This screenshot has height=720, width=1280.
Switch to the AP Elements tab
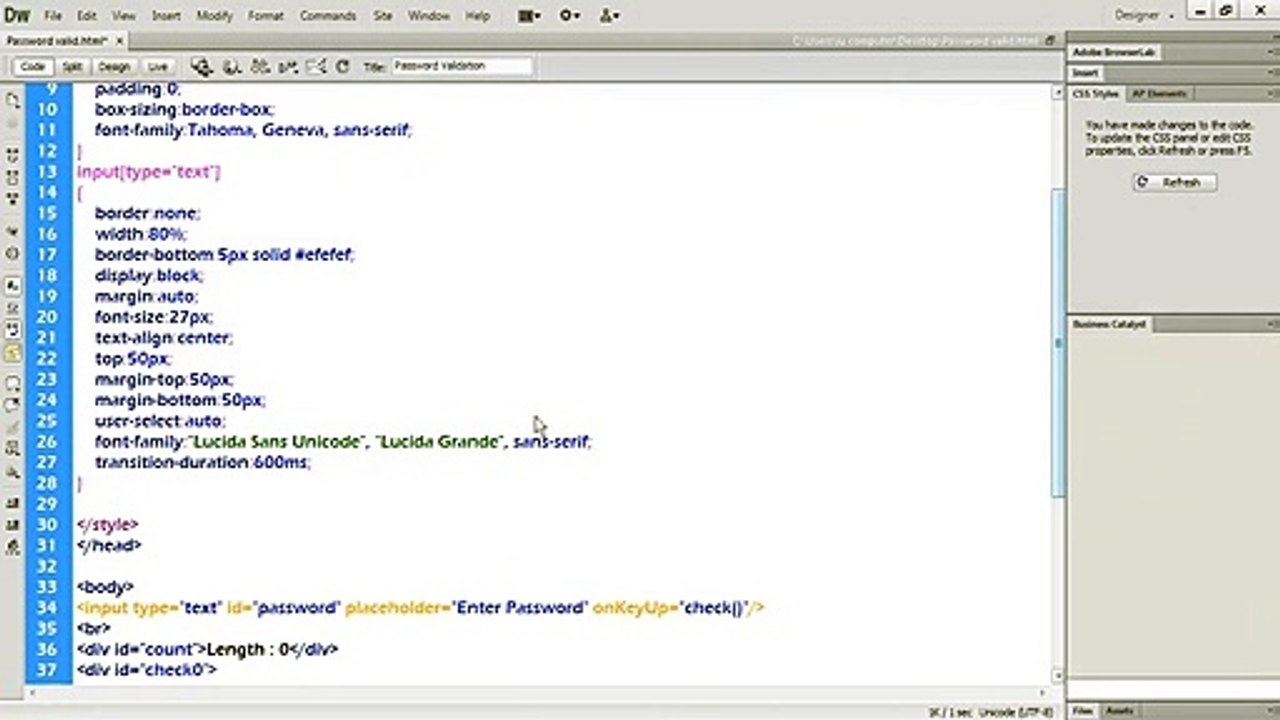(x=1159, y=94)
